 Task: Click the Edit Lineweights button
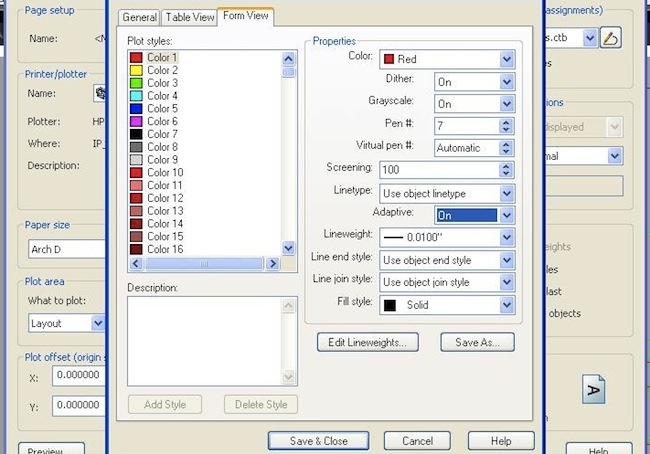[367, 342]
